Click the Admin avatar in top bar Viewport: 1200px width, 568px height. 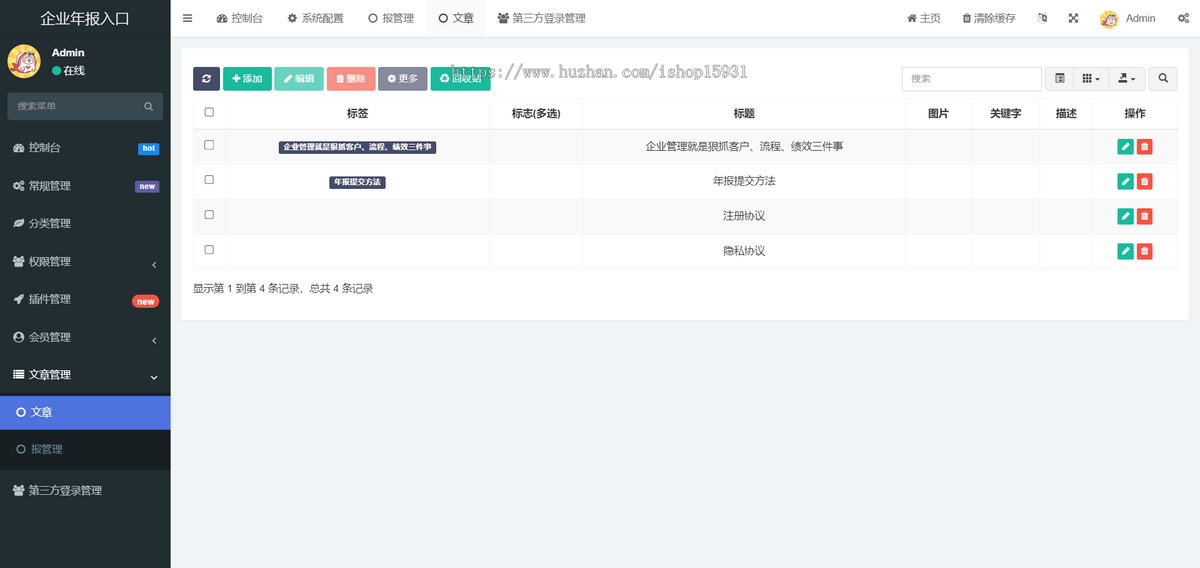pyautogui.click(x=1109, y=19)
